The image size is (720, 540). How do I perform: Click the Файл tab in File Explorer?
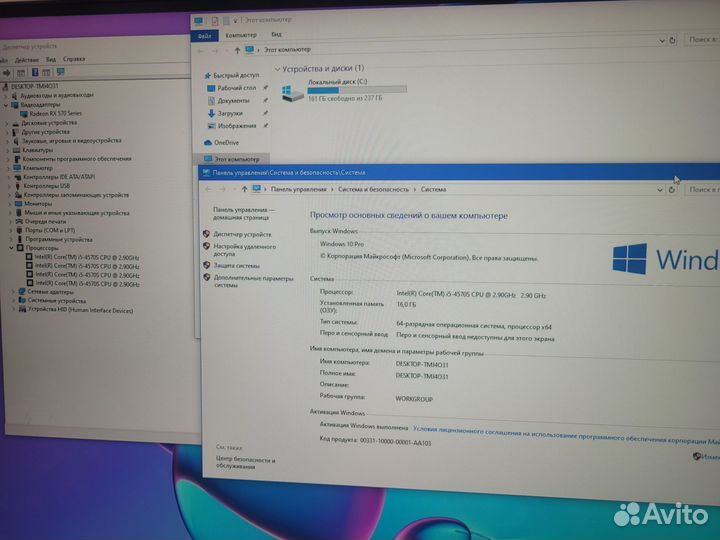coord(203,34)
